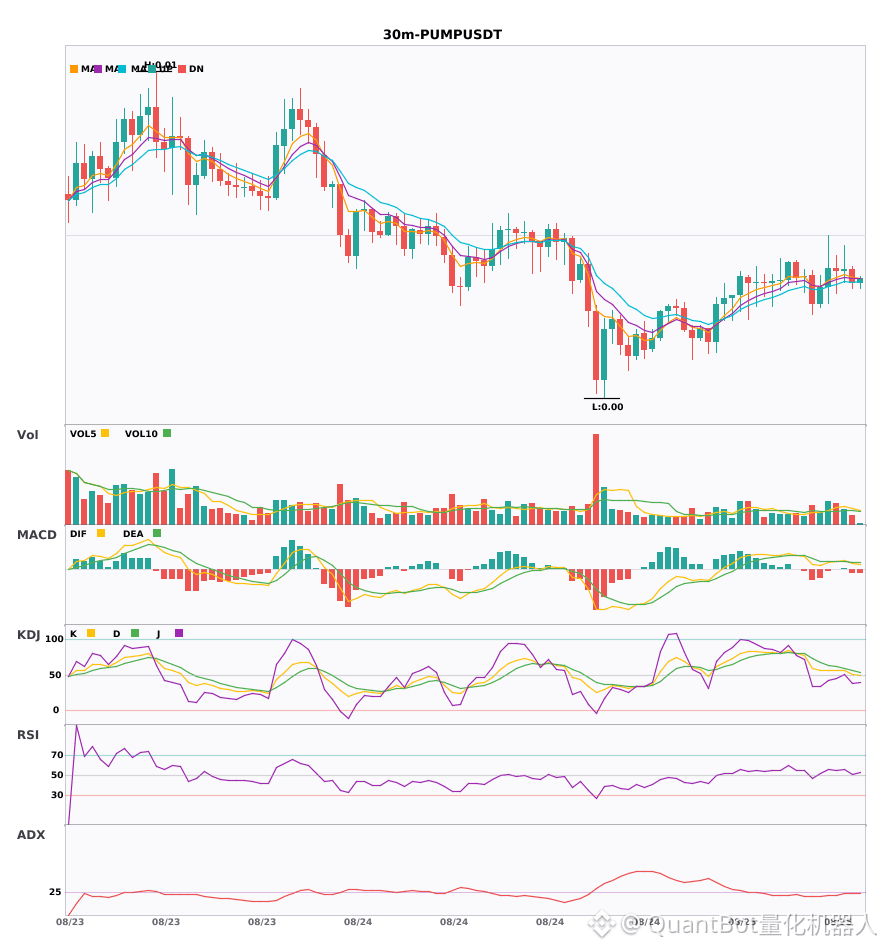Click the RSI 70 axis label
This screenshot has height=950, width=885.
(x=57, y=755)
